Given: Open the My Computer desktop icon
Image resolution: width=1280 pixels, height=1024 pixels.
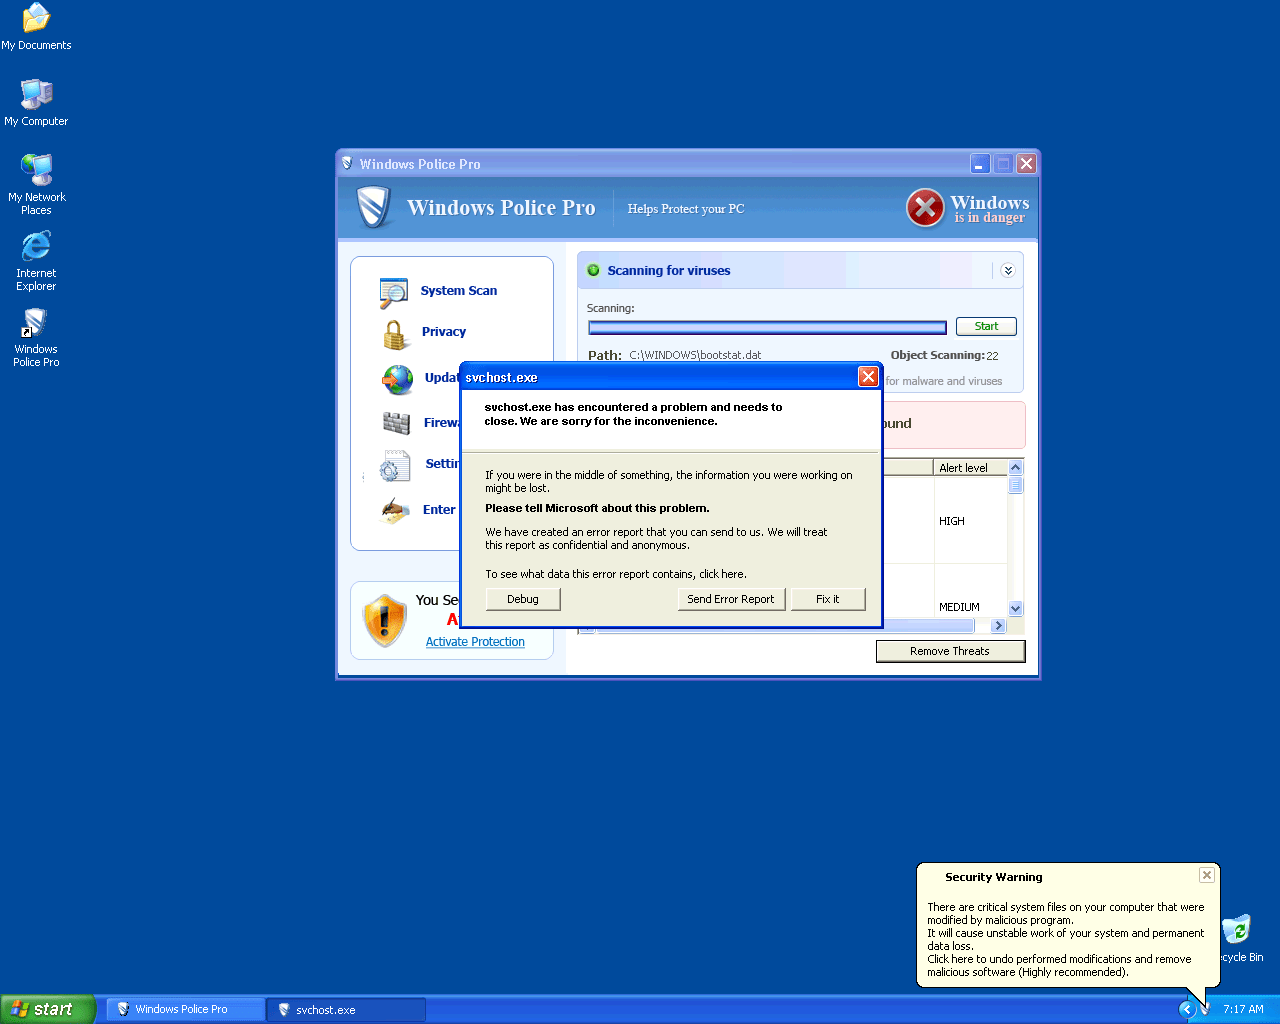Looking at the screenshot, I should coord(36,103).
